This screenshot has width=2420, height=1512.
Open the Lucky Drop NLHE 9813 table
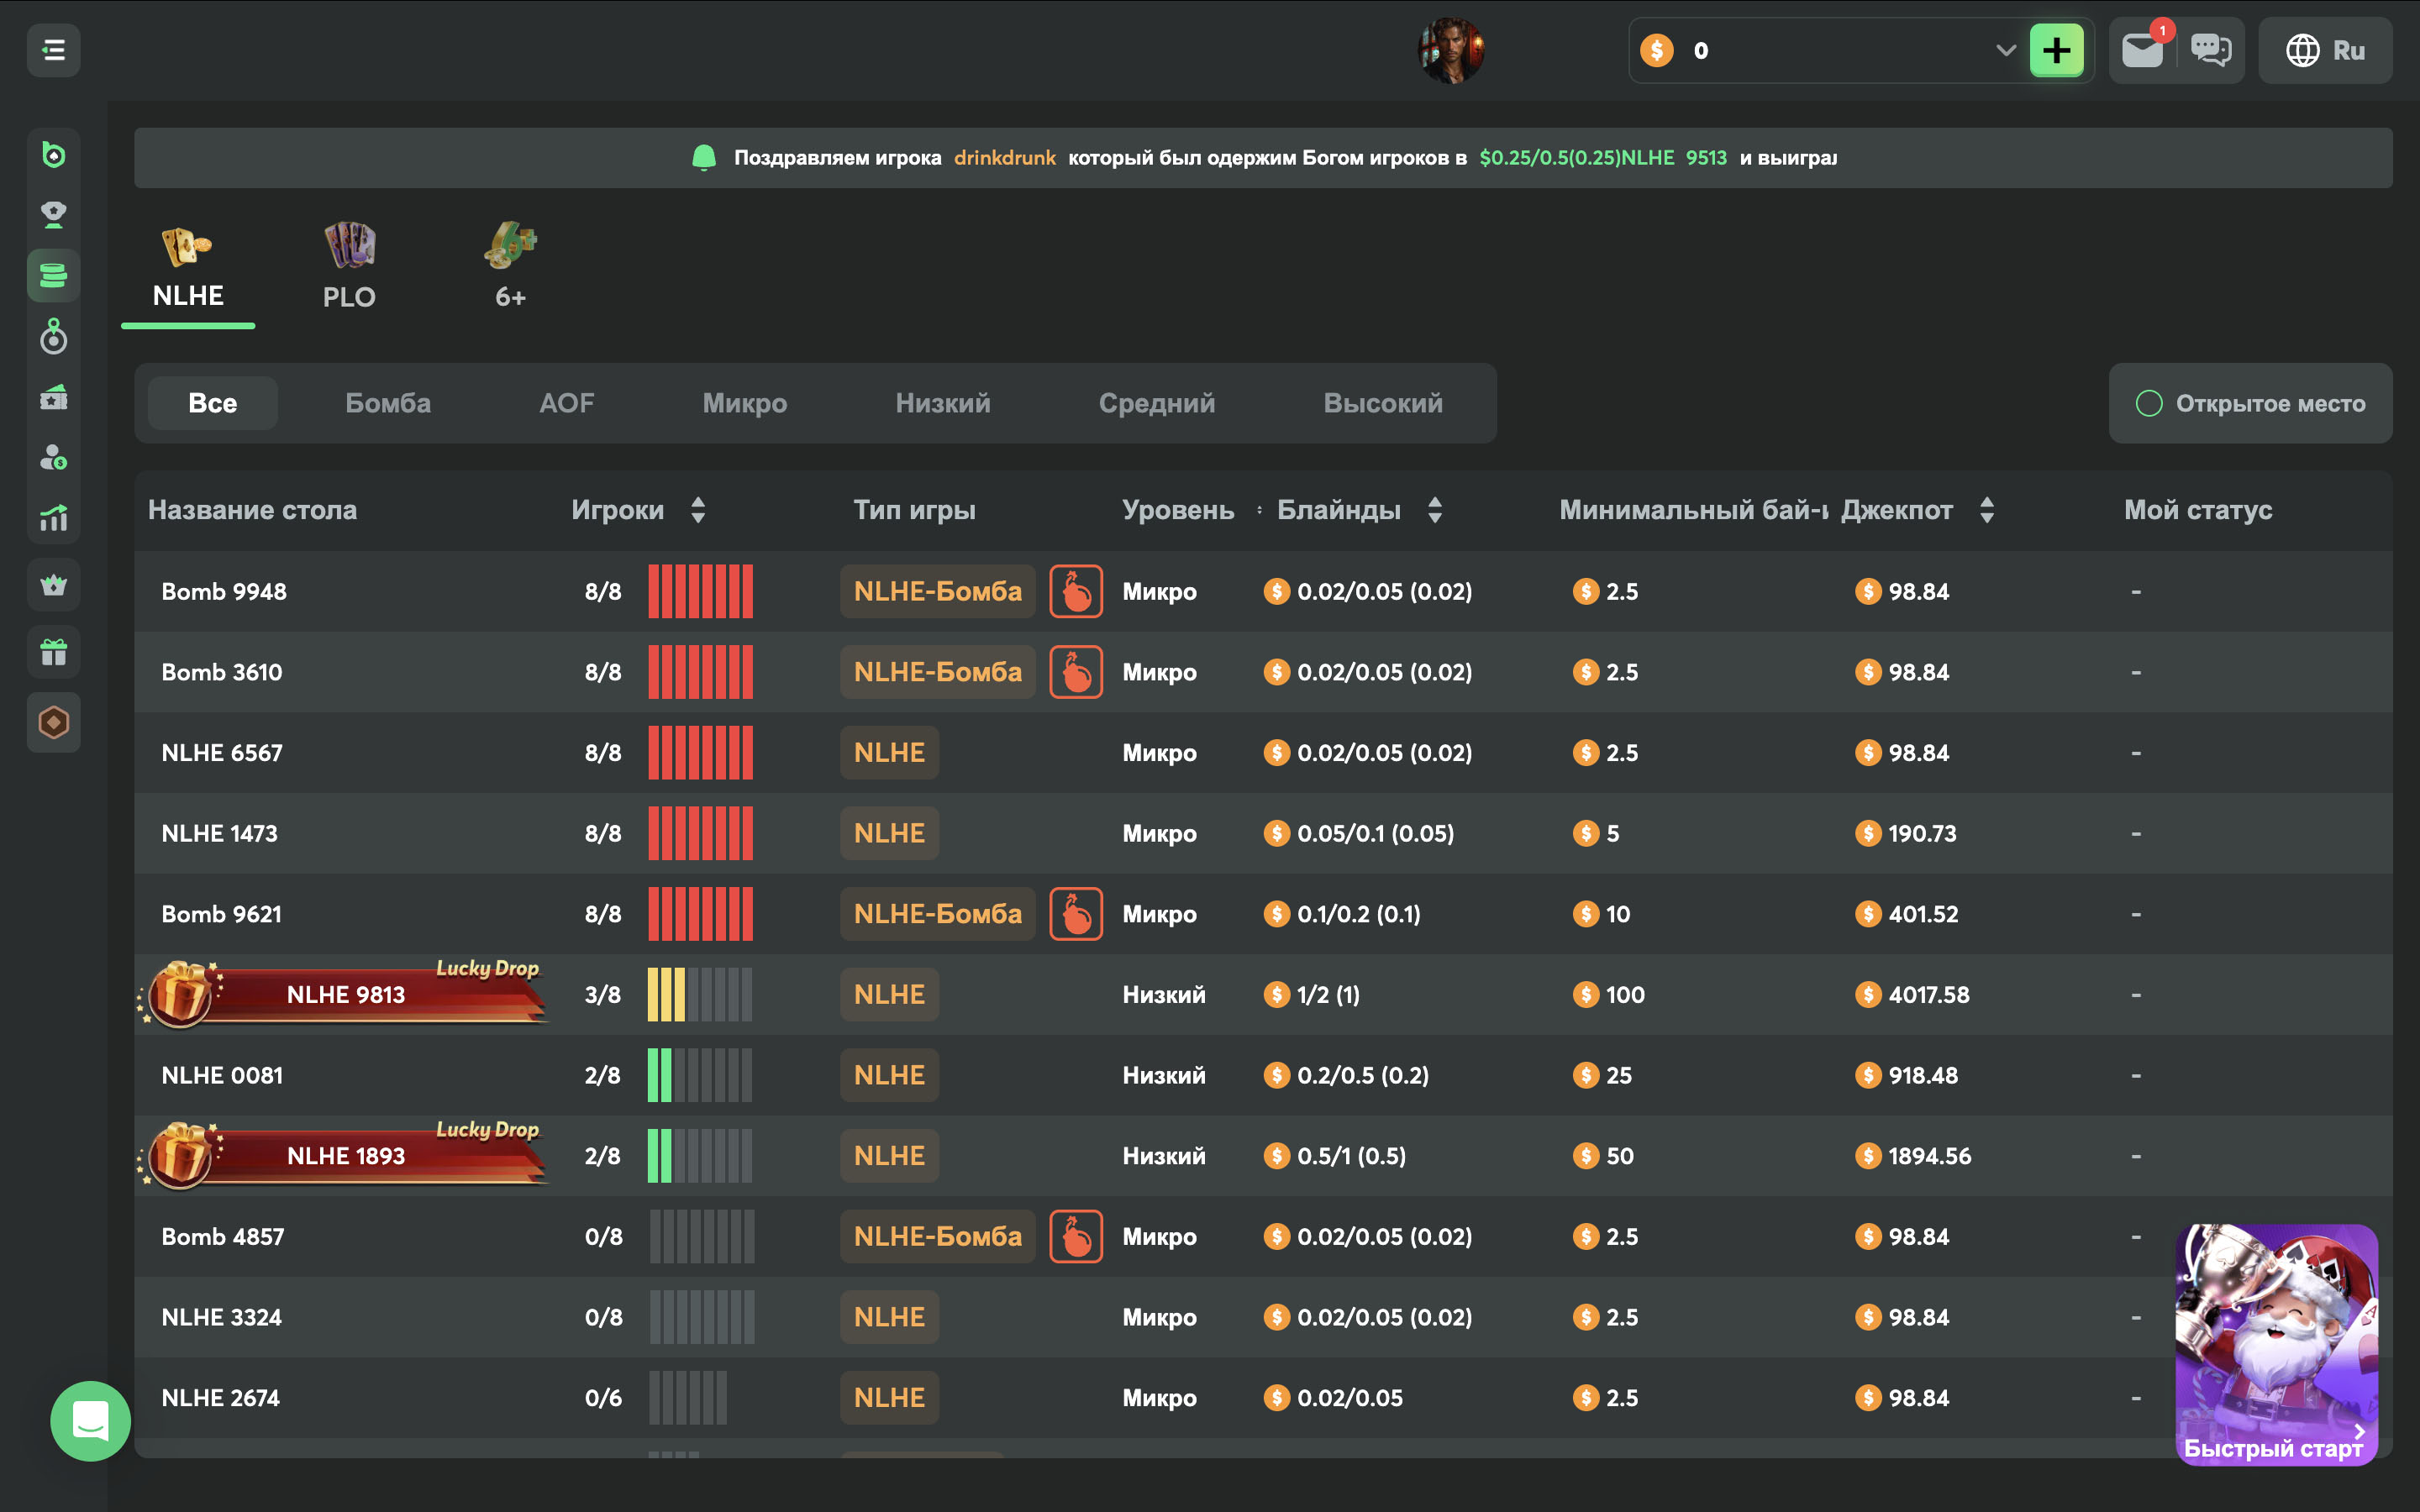pos(346,994)
